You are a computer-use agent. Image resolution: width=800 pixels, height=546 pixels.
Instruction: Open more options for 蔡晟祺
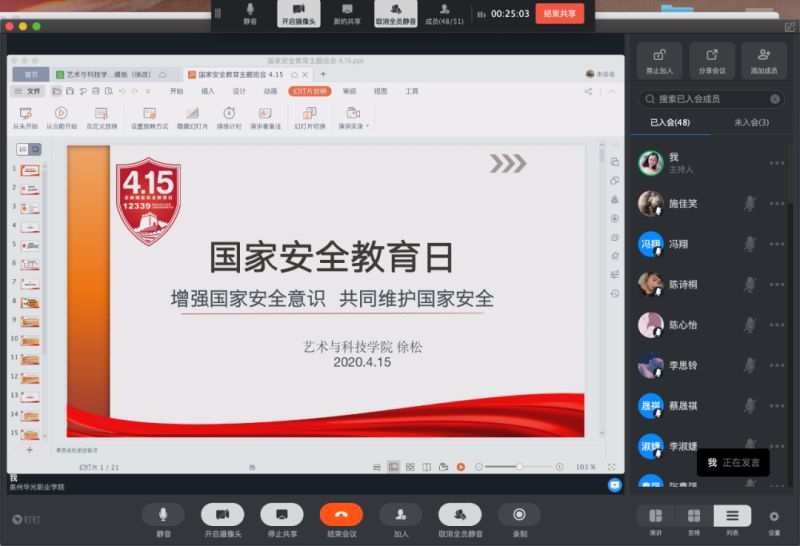coord(777,406)
